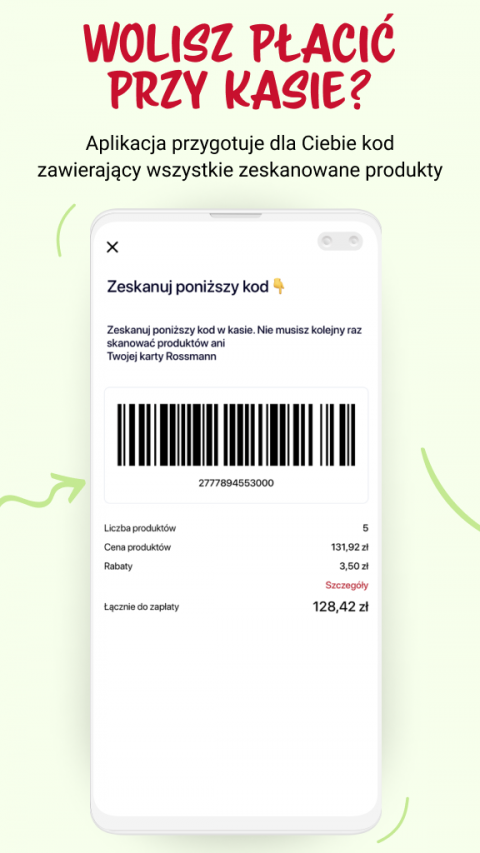Tap the discount amount 3,50 zł

[354, 566]
